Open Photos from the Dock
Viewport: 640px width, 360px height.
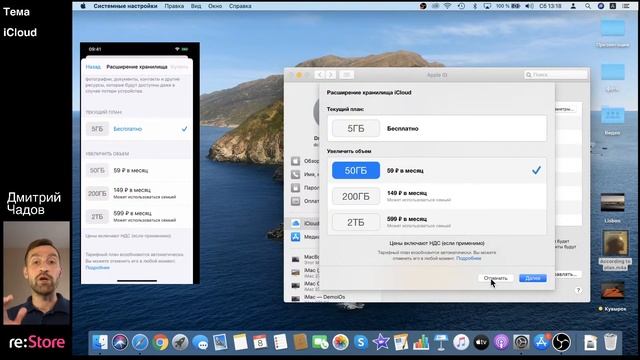point(340,342)
